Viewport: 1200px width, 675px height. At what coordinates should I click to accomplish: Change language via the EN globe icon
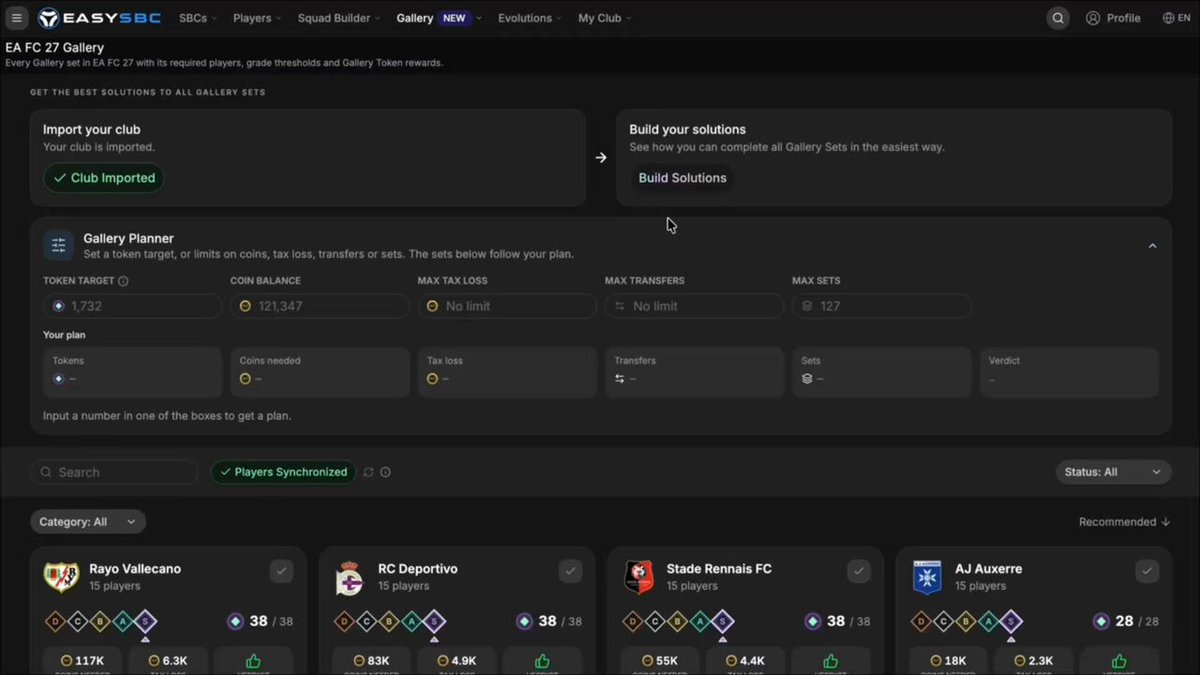1176,18
